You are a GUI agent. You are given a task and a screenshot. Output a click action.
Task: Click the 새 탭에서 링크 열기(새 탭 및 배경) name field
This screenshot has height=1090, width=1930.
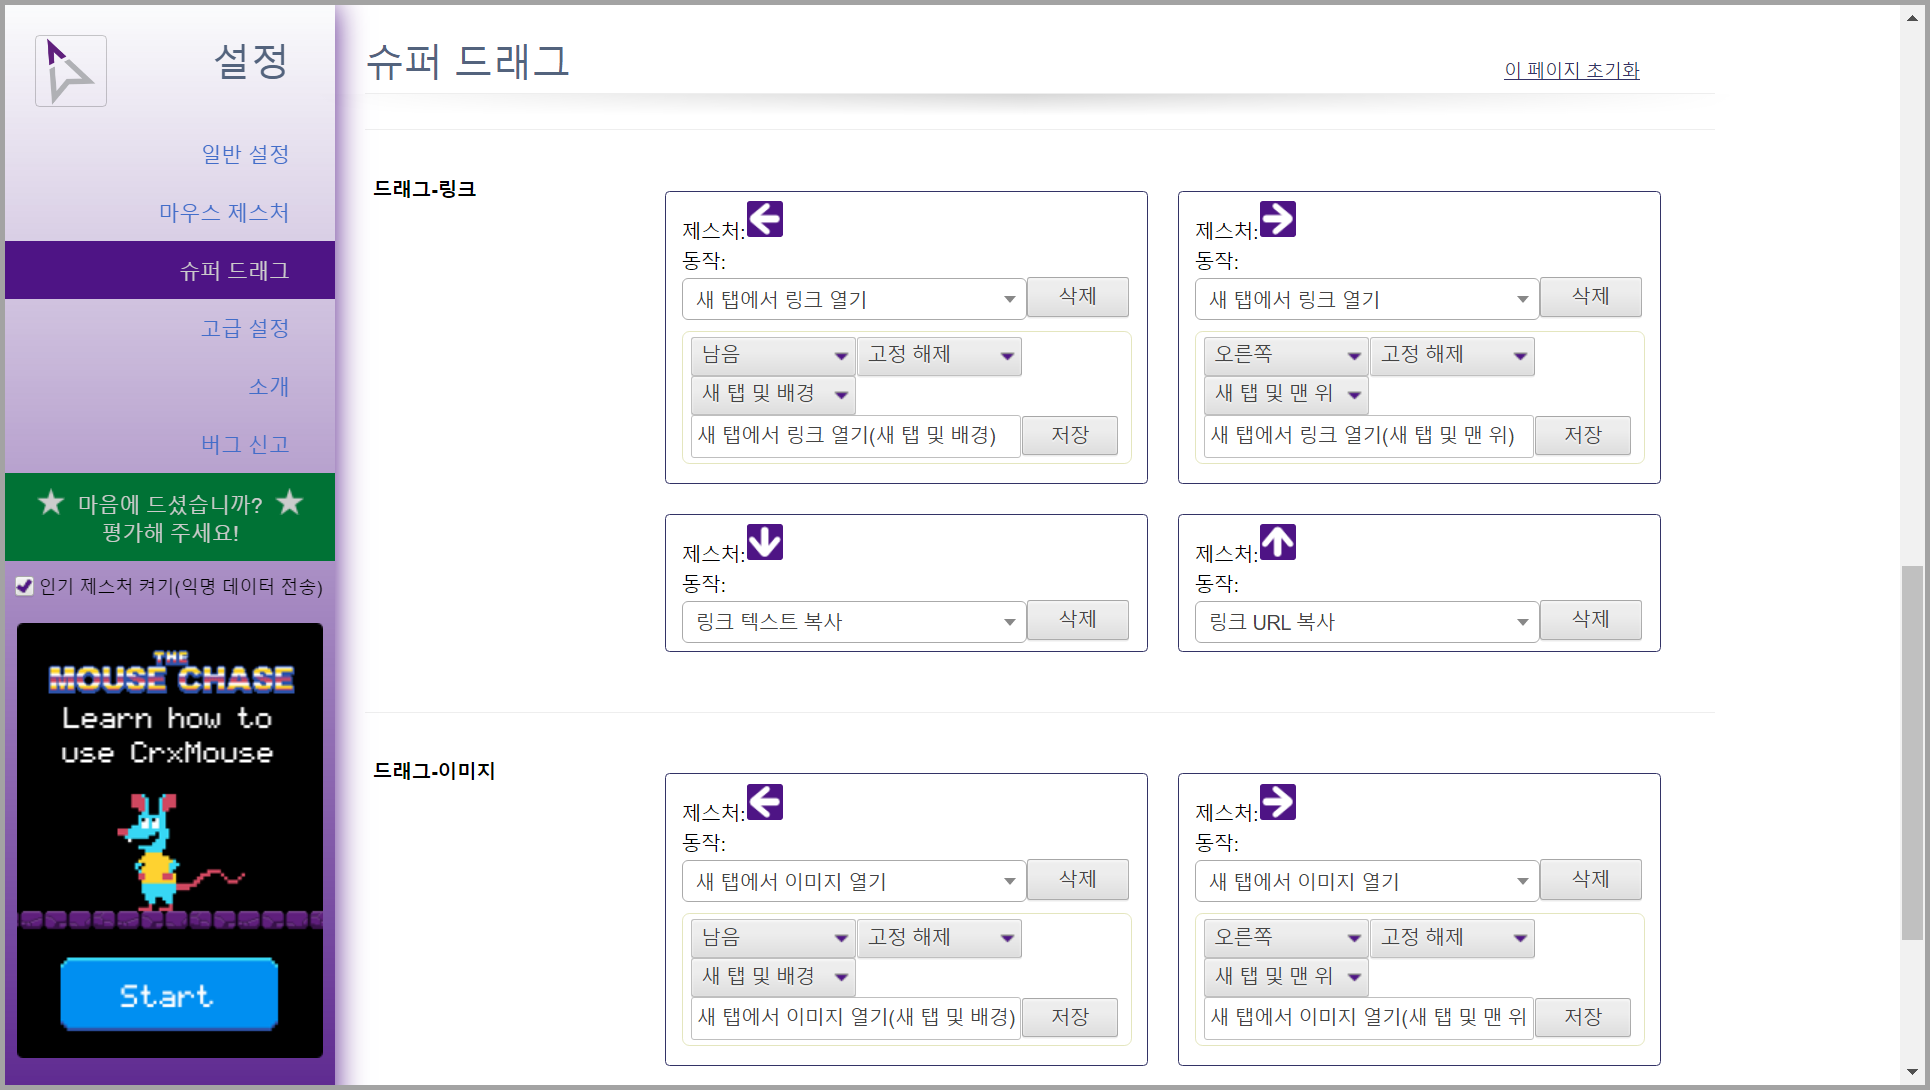point(855,436)
